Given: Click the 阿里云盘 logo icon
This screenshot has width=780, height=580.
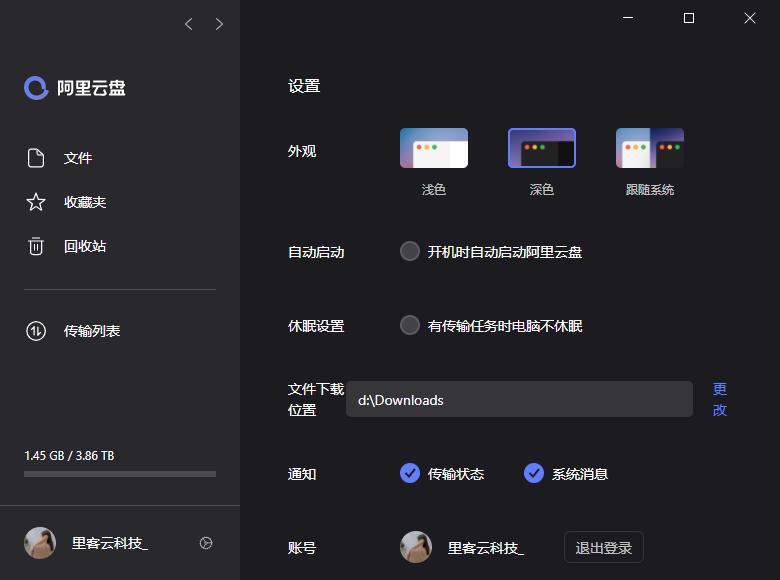Looking at the screenshot, I should pos(36,88).
